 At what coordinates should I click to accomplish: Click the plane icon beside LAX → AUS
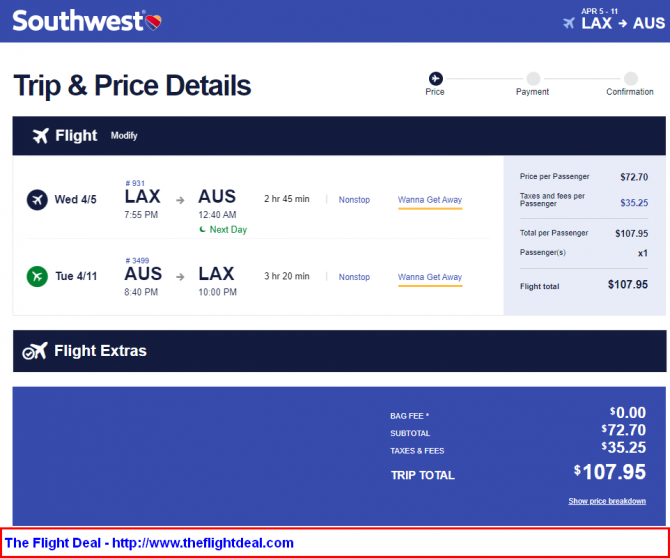(x=569, y=23)
